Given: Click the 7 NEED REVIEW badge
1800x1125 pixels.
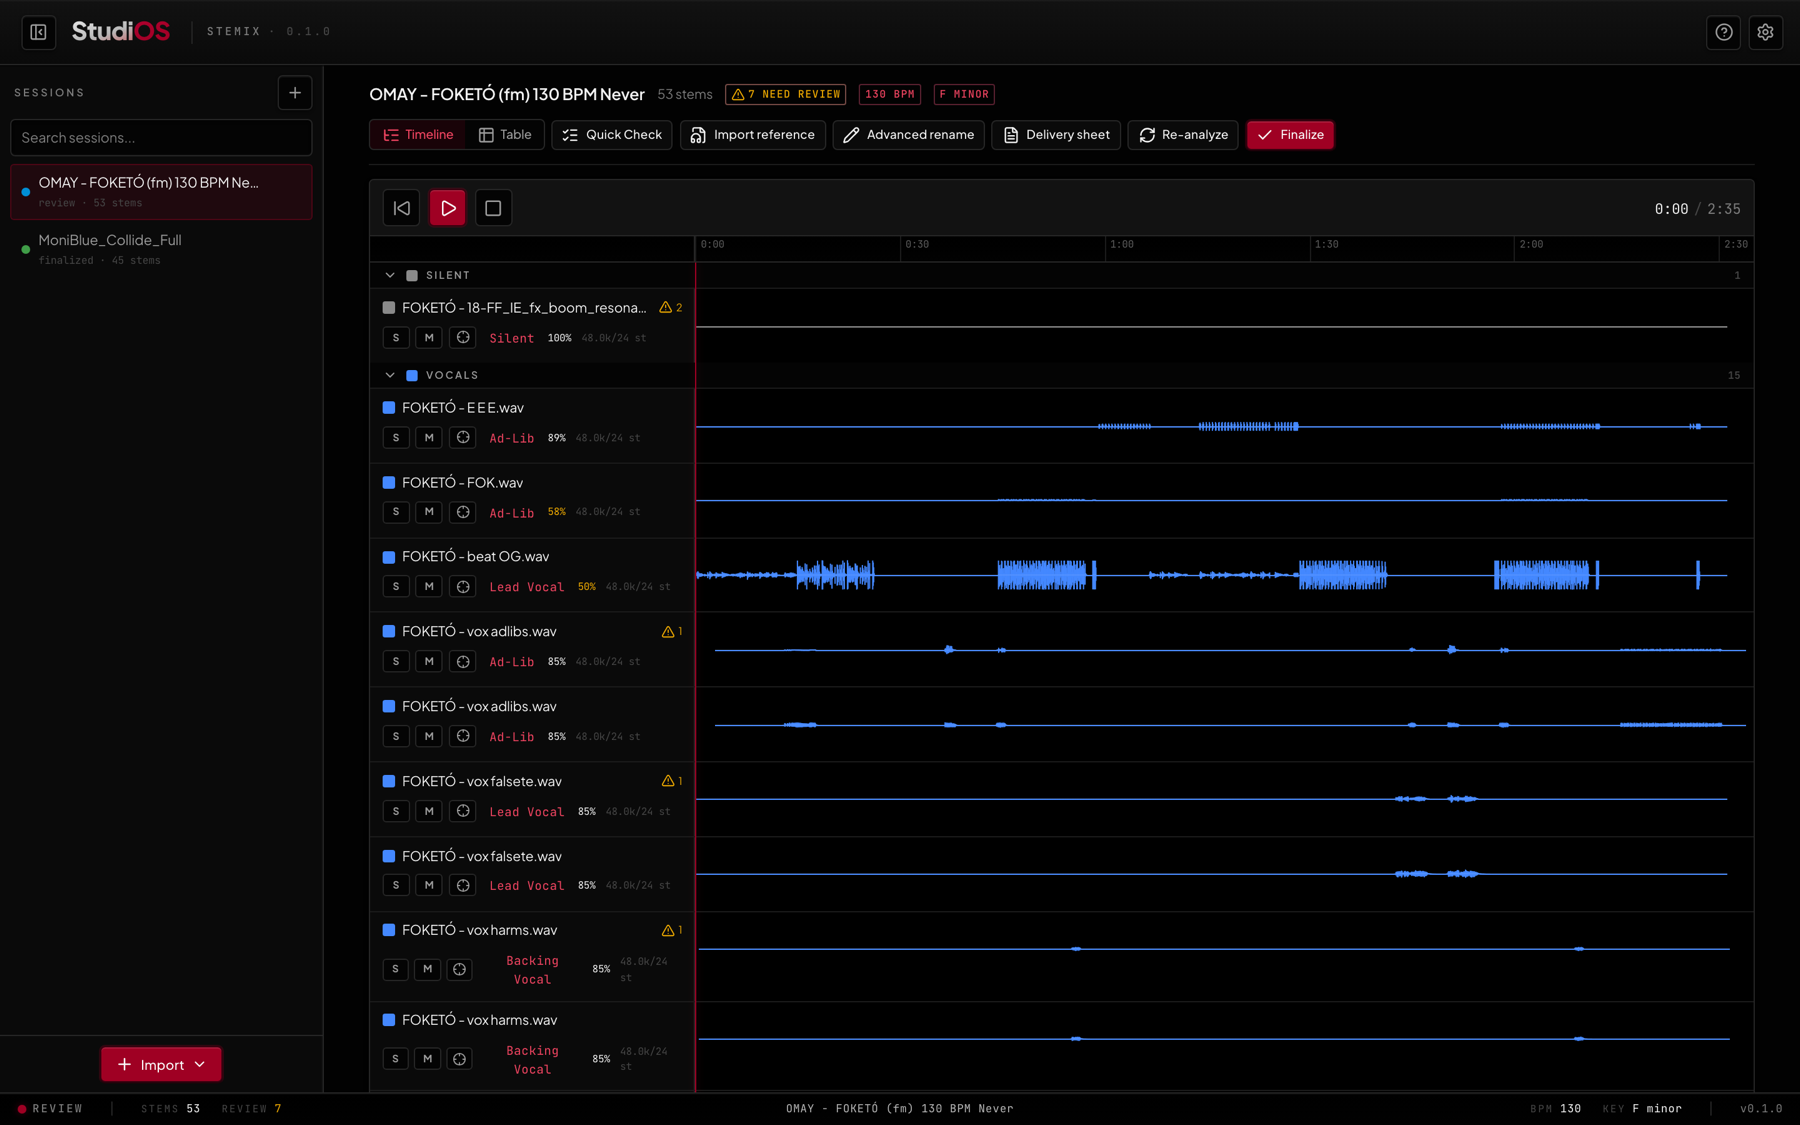Looking at the screenshot, I should pos(786,94).
